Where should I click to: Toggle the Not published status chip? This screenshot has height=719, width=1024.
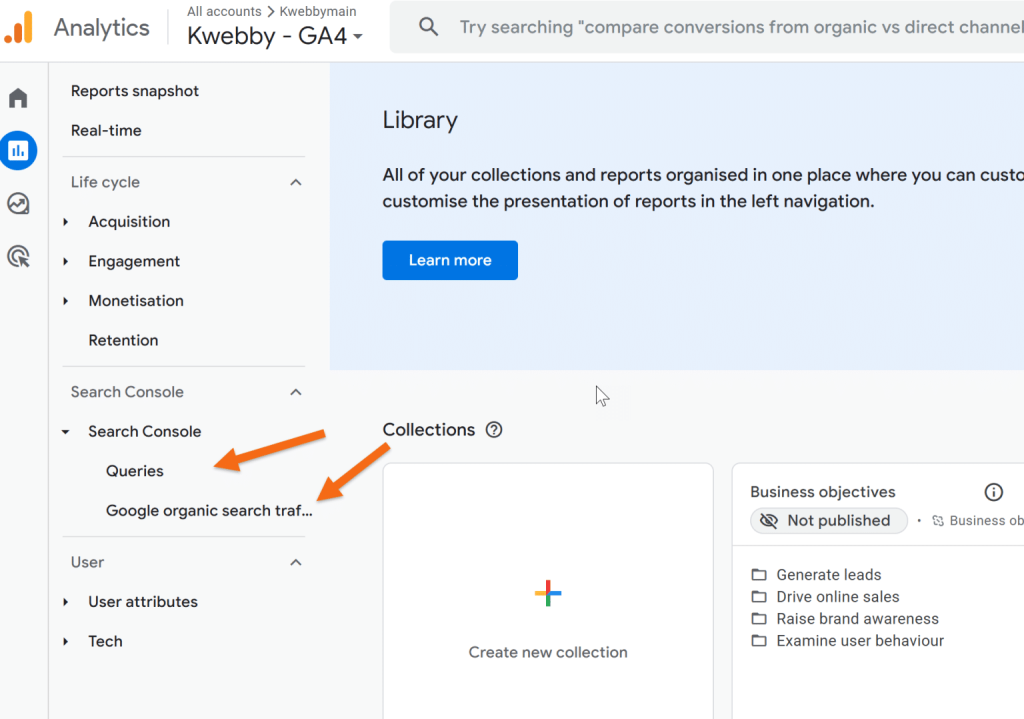click(828, 520)
